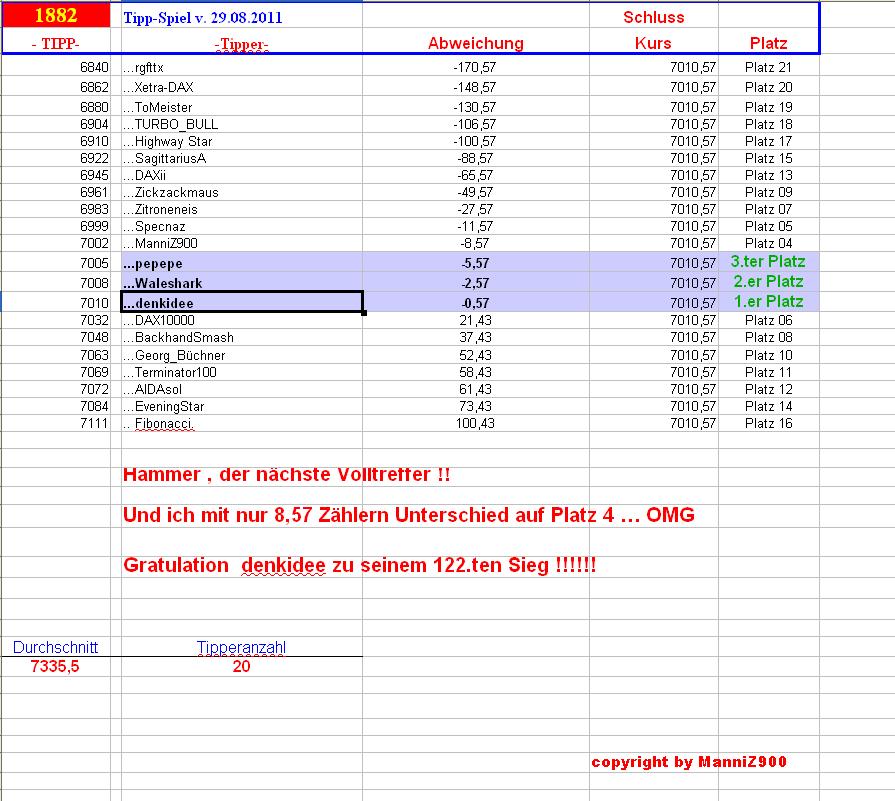Click the 'Abweichung' column header
Image resolution: width=895 pixels, height=801 pixels.
click(x=475, y=43)
